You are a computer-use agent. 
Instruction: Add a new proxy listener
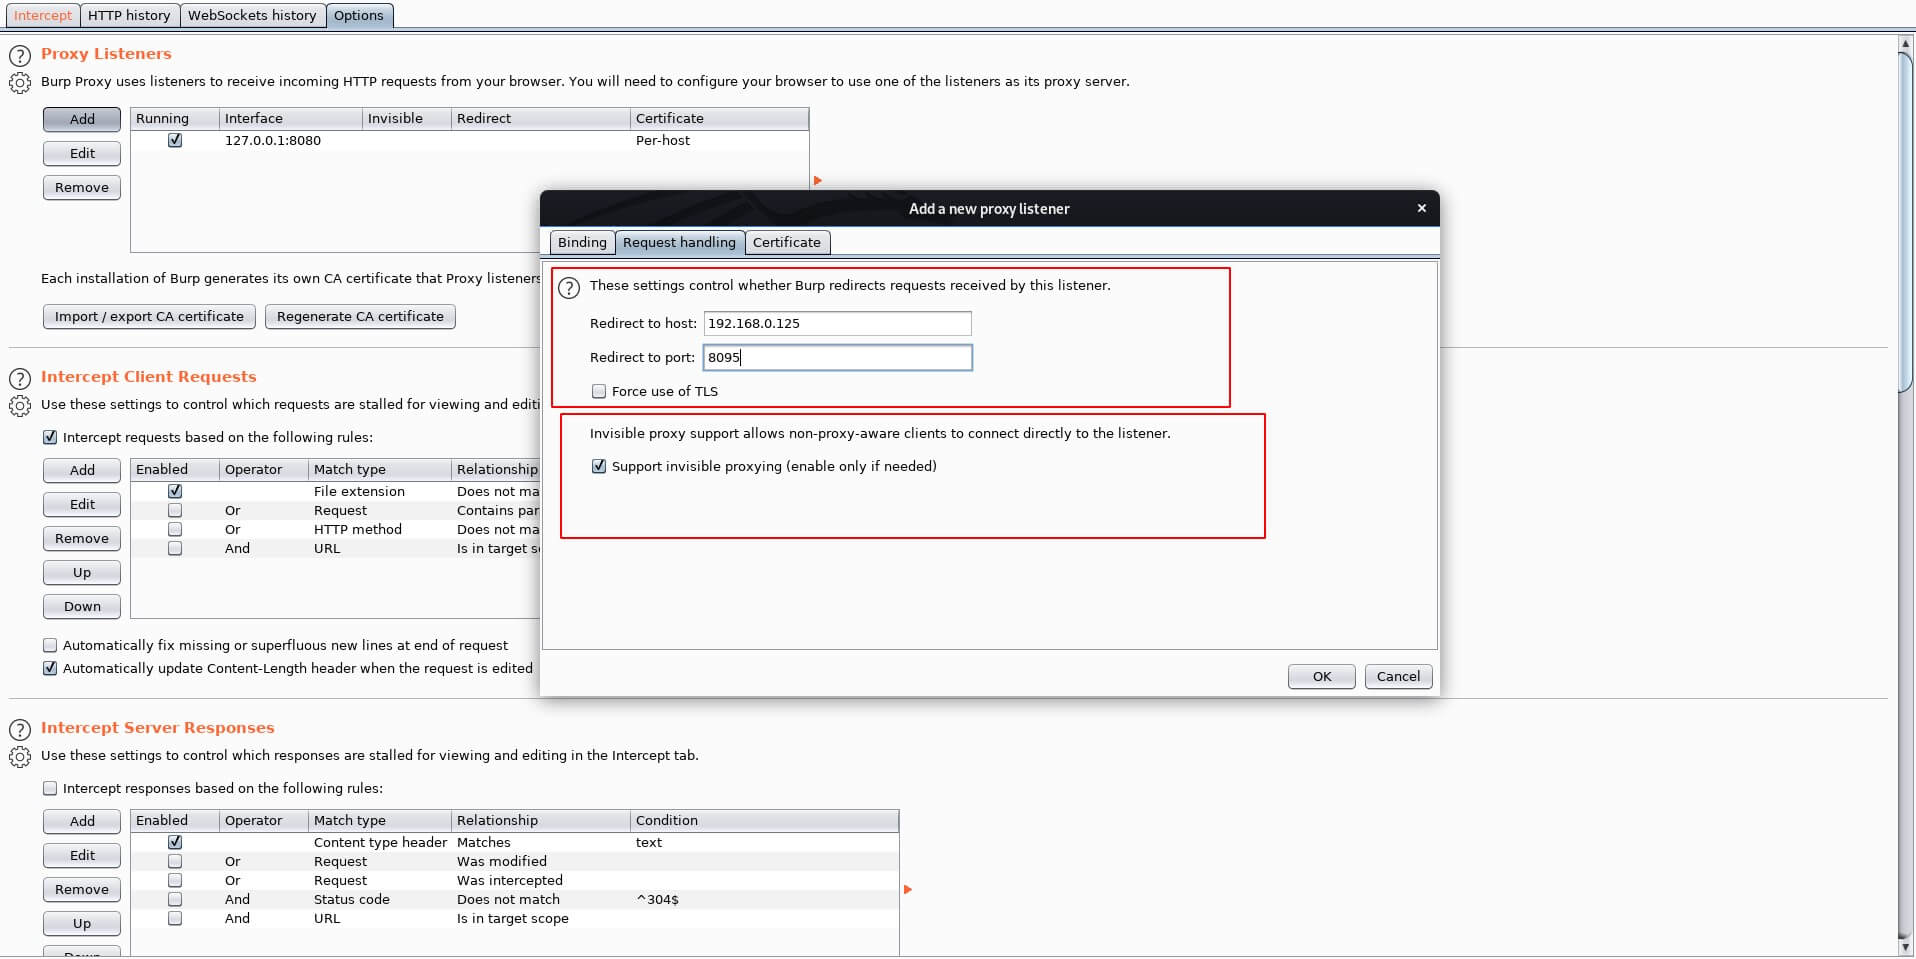coord(82,119)
